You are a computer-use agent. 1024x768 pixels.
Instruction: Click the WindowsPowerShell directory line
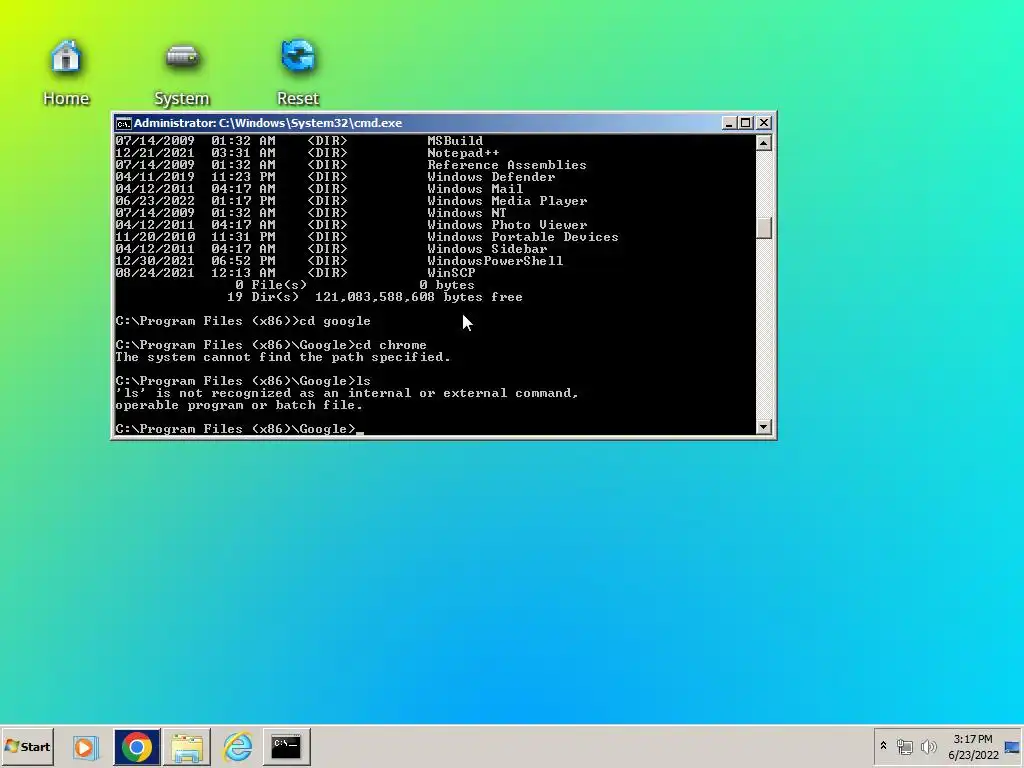click(x=339, y=261)
